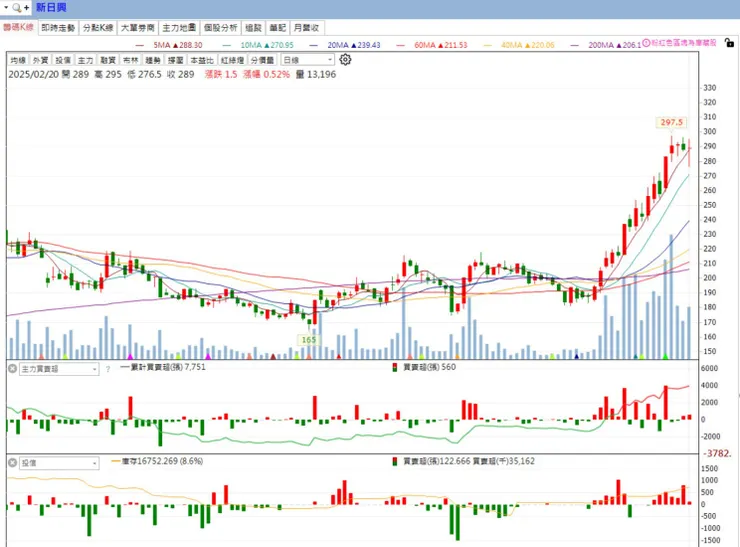The width and height of the screenshot is (740, 547).
Task: Click the 2025/02/20 date text
Action: [34, 75]
